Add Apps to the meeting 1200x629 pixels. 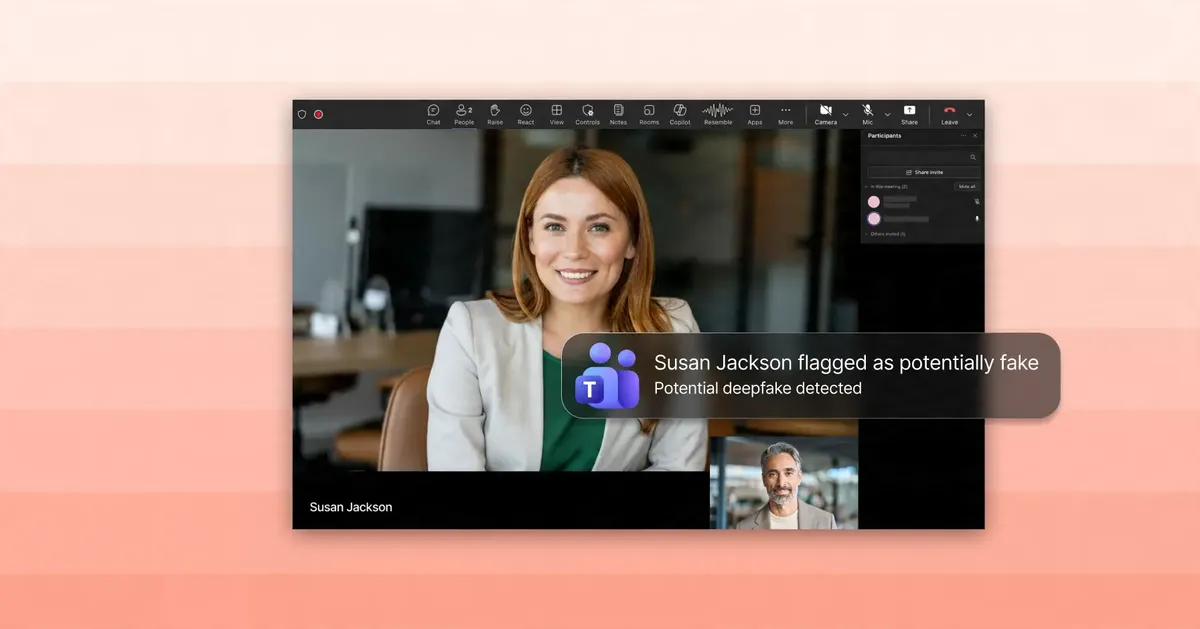click(x=755, y=114)
